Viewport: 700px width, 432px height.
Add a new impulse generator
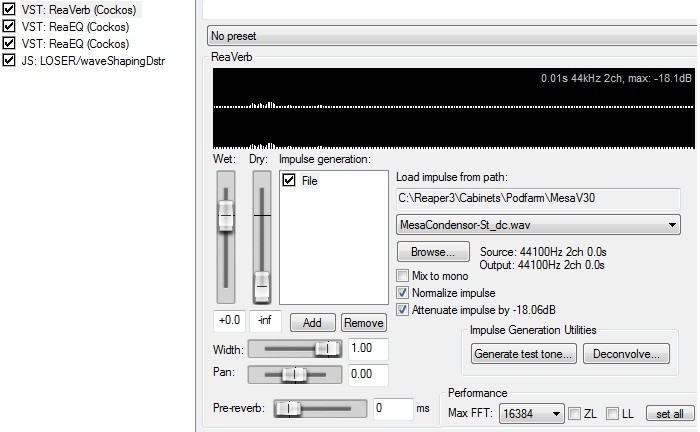312,323
